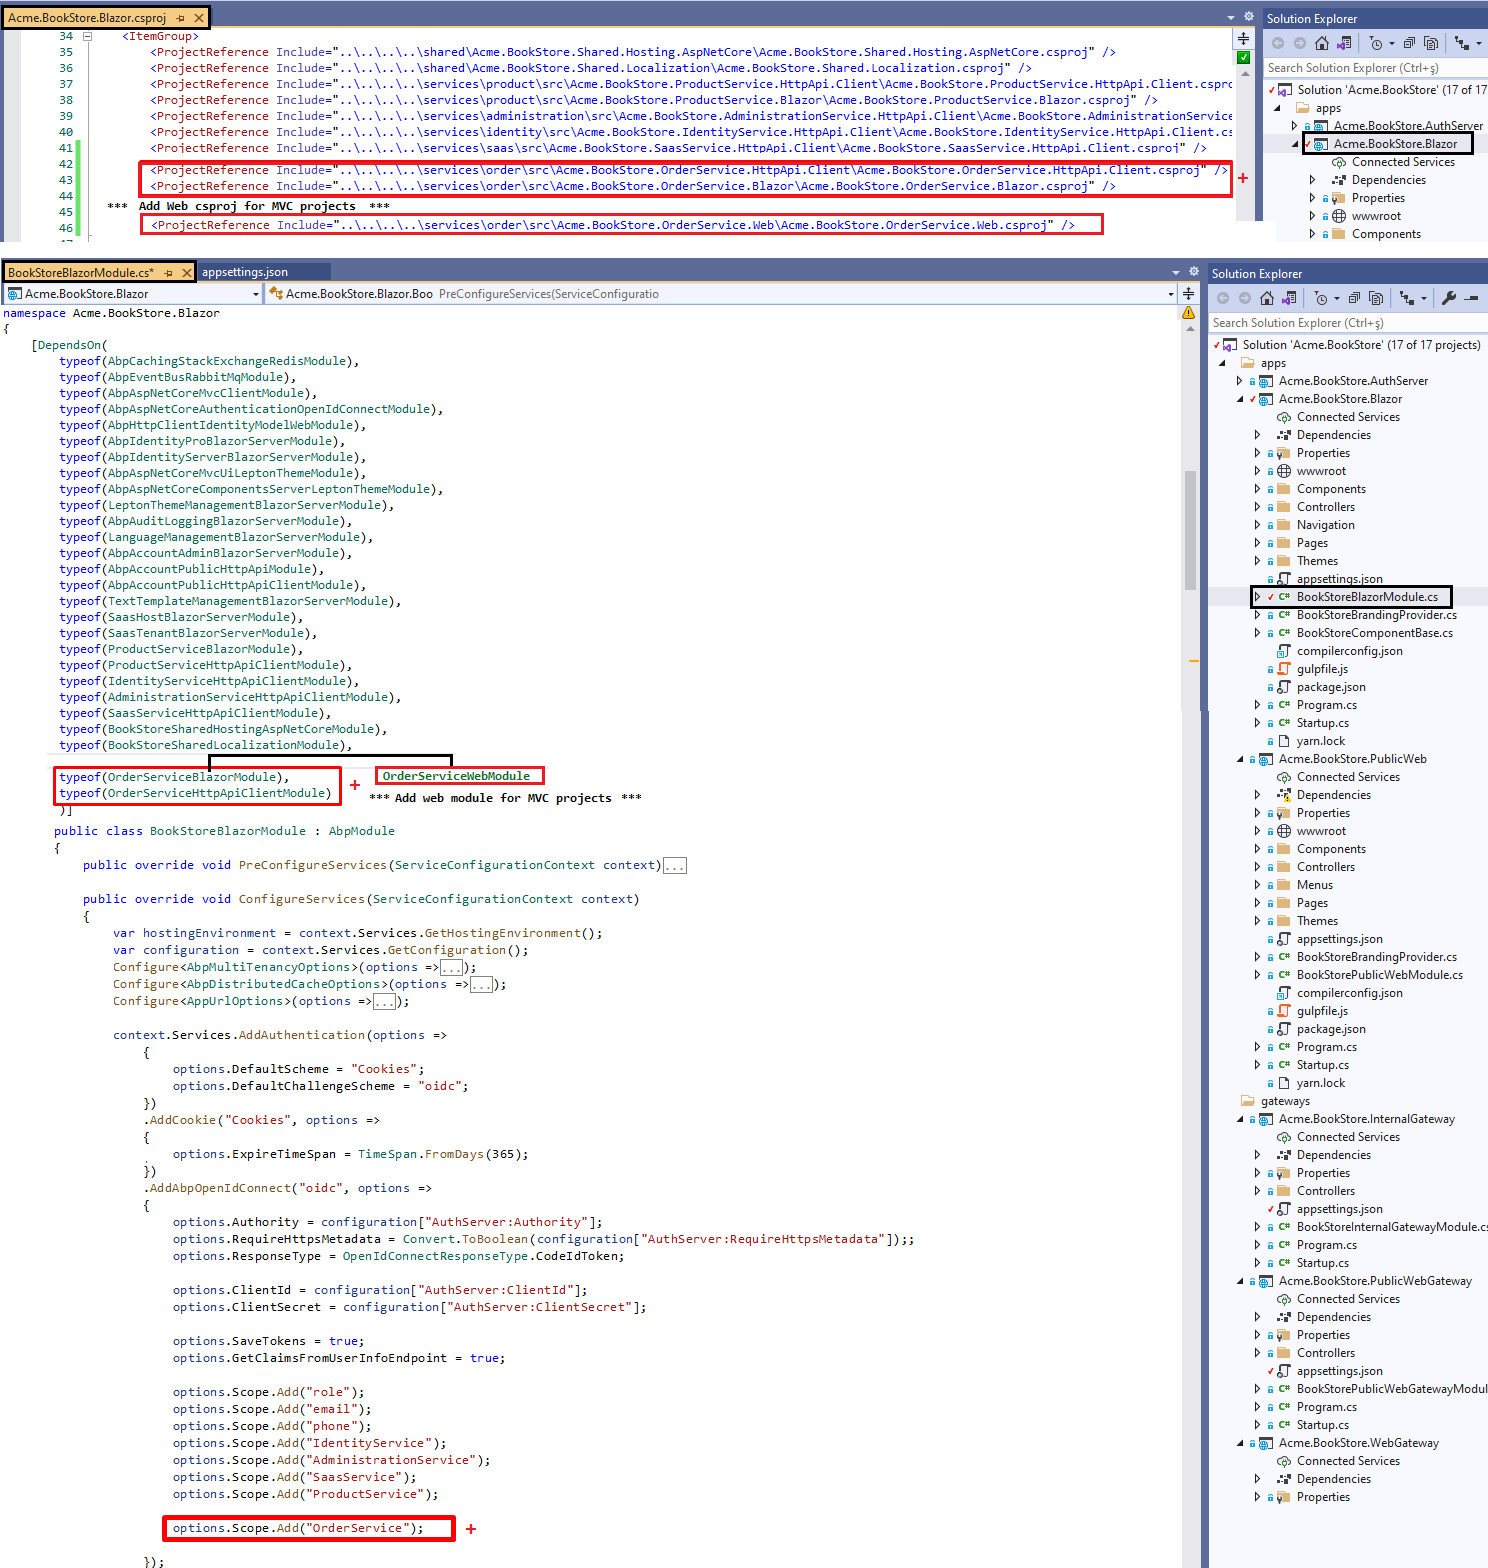The image size is (1488, 1568).
Task: Click search field in BookStoreBlazorModule window's Solution Explorer
Action: point(1348,323)
